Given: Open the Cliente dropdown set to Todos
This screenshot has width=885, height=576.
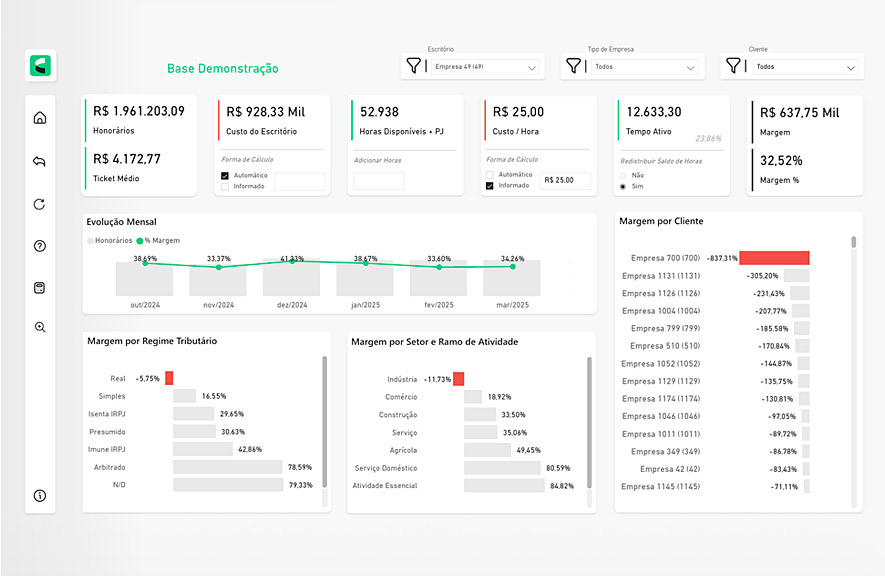Looking at the screenshot, I should 806,67.
